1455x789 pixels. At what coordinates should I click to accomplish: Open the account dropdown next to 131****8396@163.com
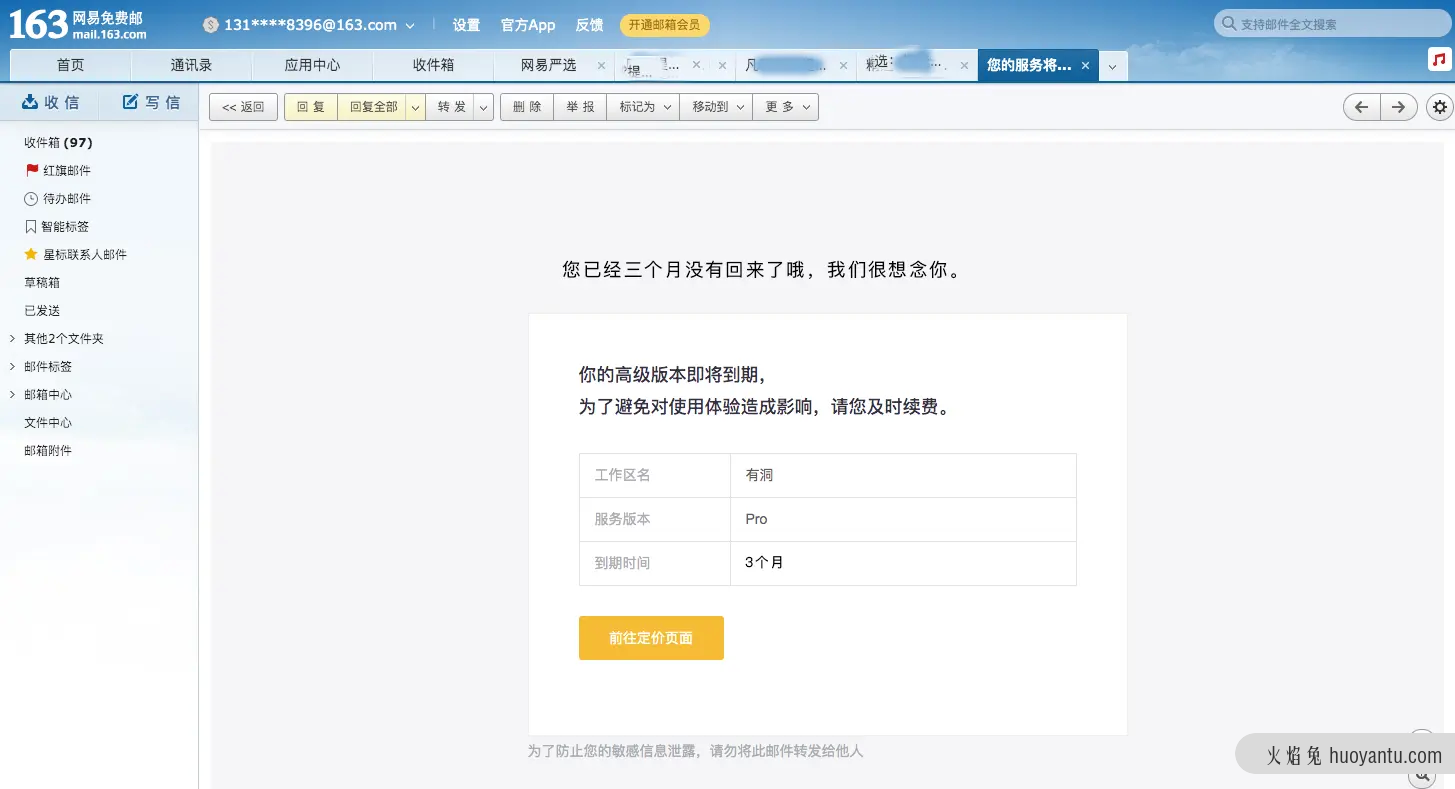[x=410, y=26]
